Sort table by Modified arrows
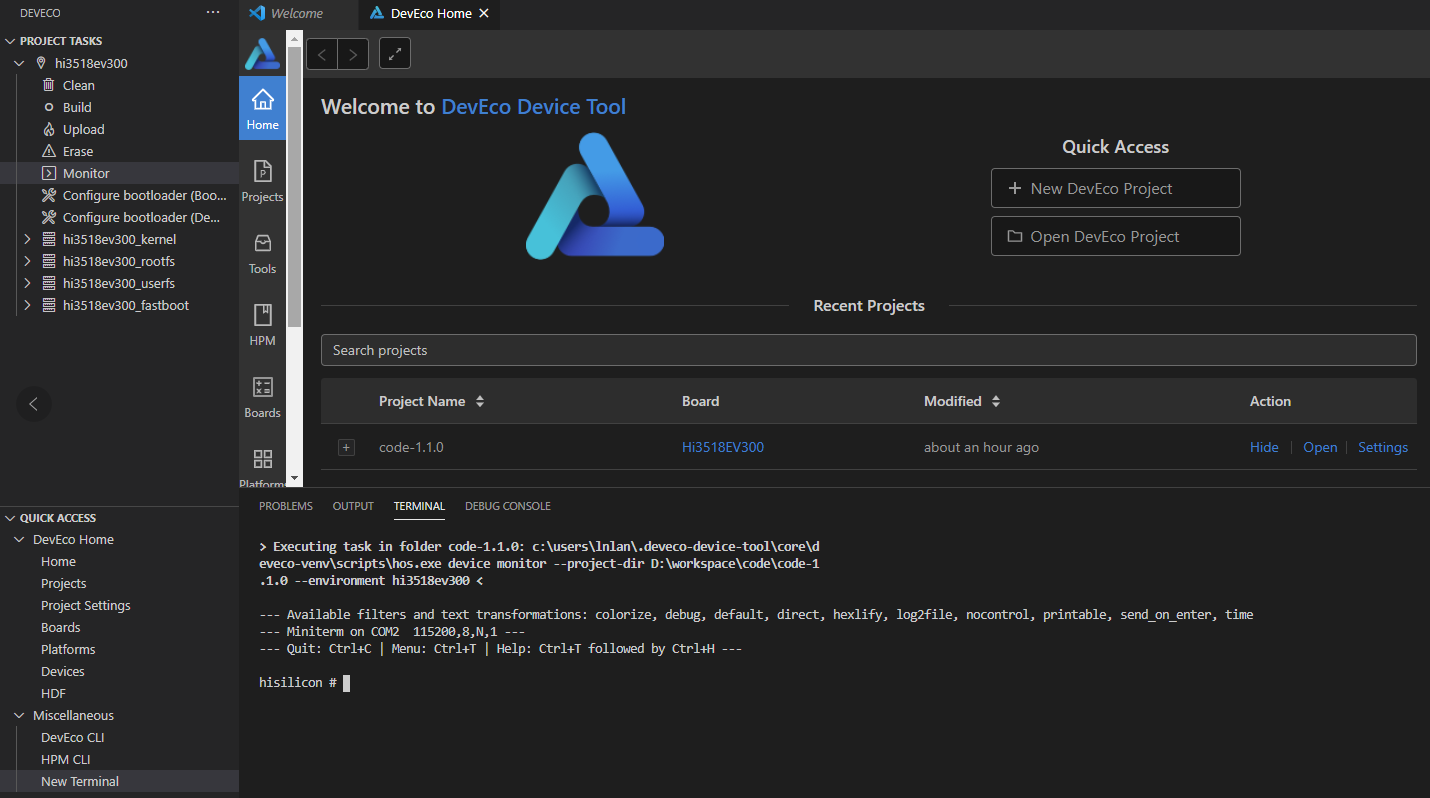The height and width of the screenshot is (798, 1430). click(996, 401)
